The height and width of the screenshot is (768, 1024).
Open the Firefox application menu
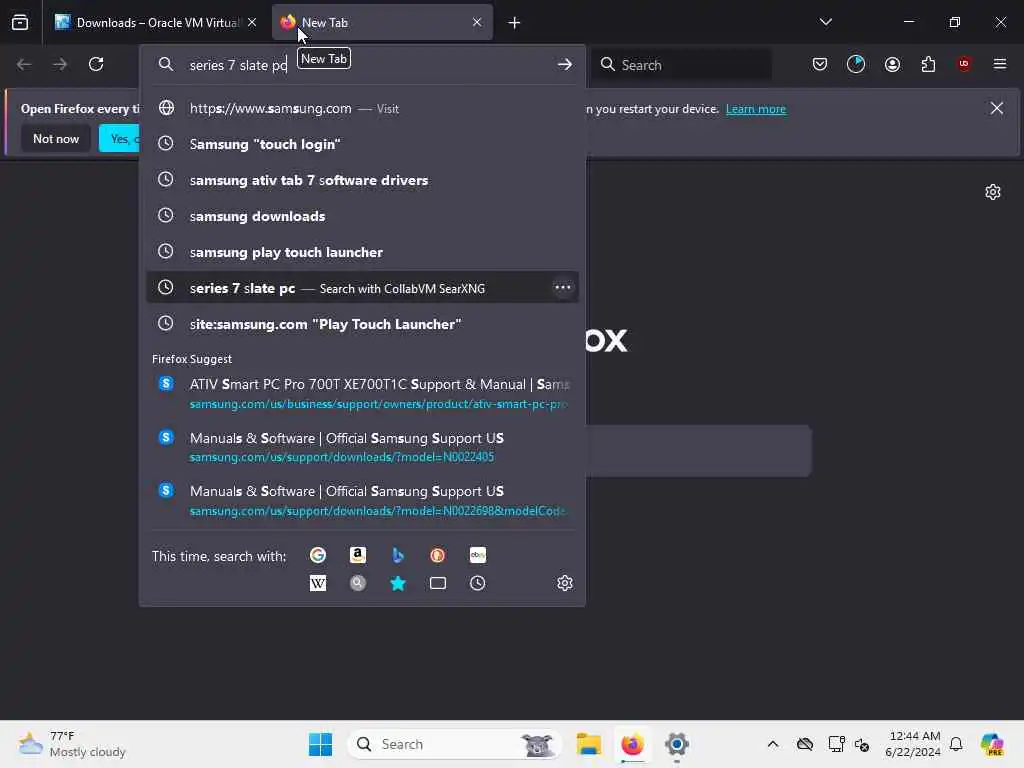(x=1000, y=64)
